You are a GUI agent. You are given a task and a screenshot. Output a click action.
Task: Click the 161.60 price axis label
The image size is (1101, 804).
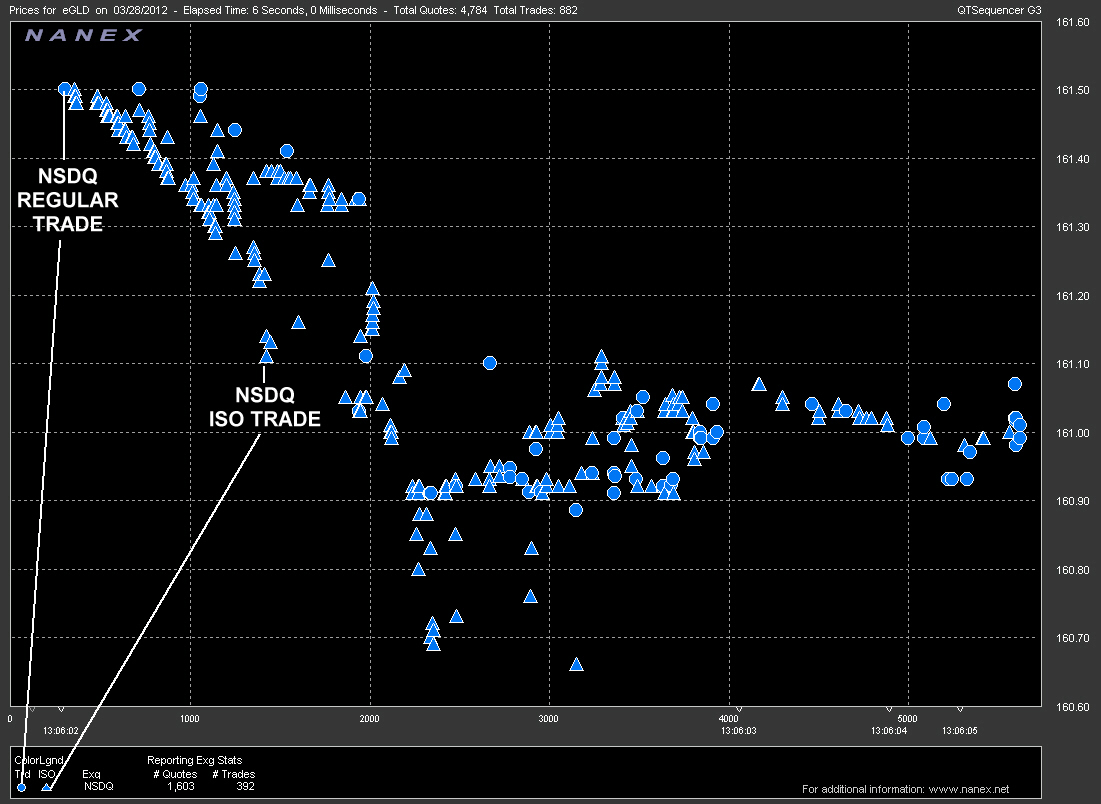coord(1072,22)
